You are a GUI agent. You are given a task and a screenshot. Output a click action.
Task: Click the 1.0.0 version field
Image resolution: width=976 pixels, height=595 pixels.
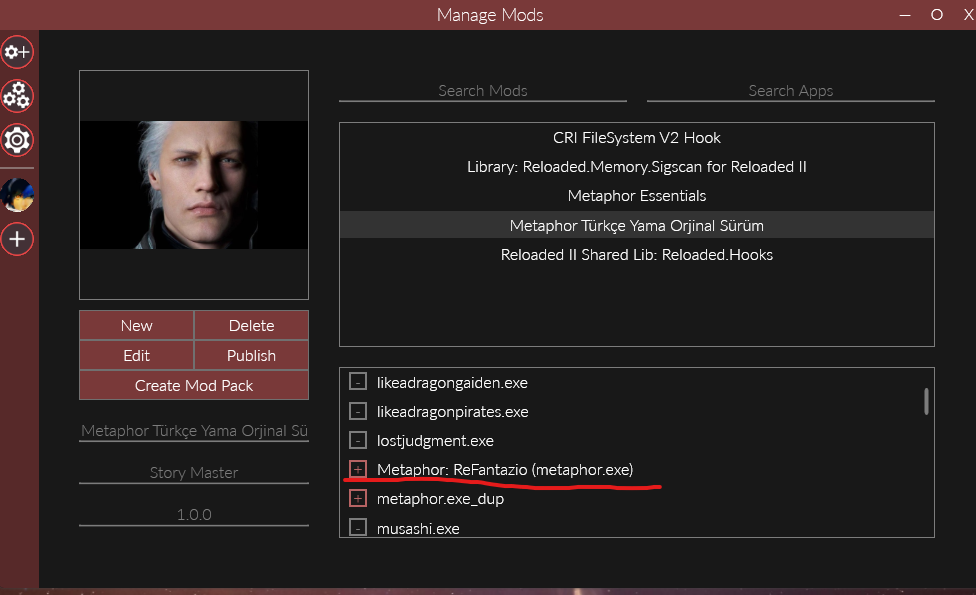click(194, 515)
